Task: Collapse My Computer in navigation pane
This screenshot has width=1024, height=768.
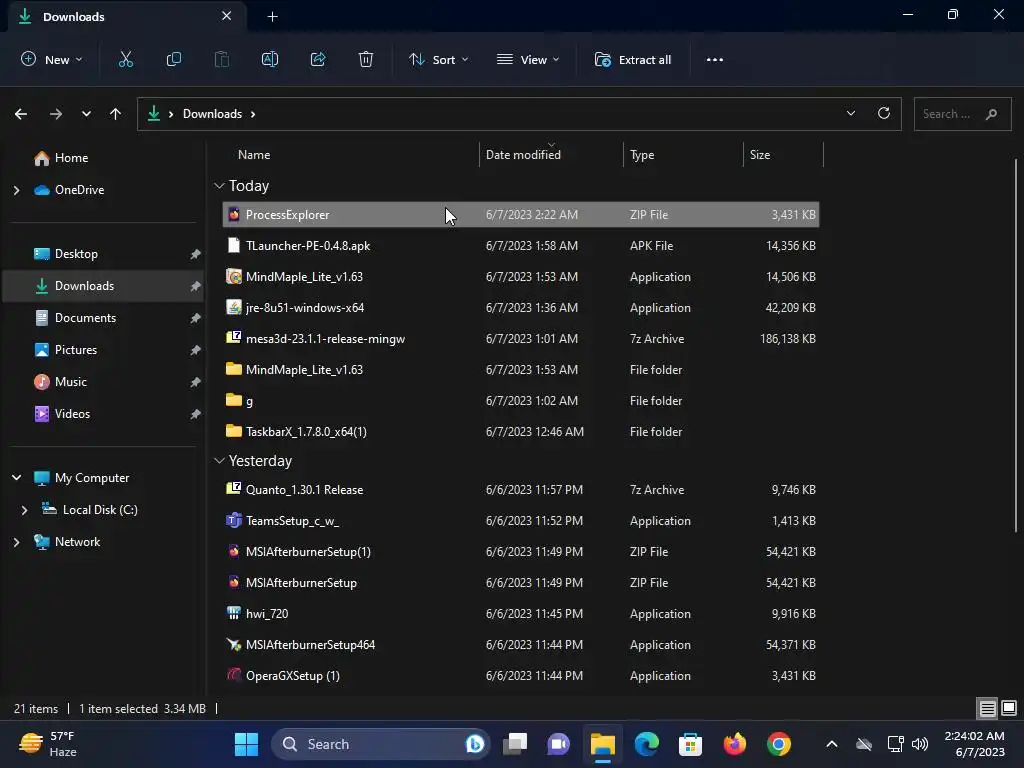Action: (x=16, y=478)
